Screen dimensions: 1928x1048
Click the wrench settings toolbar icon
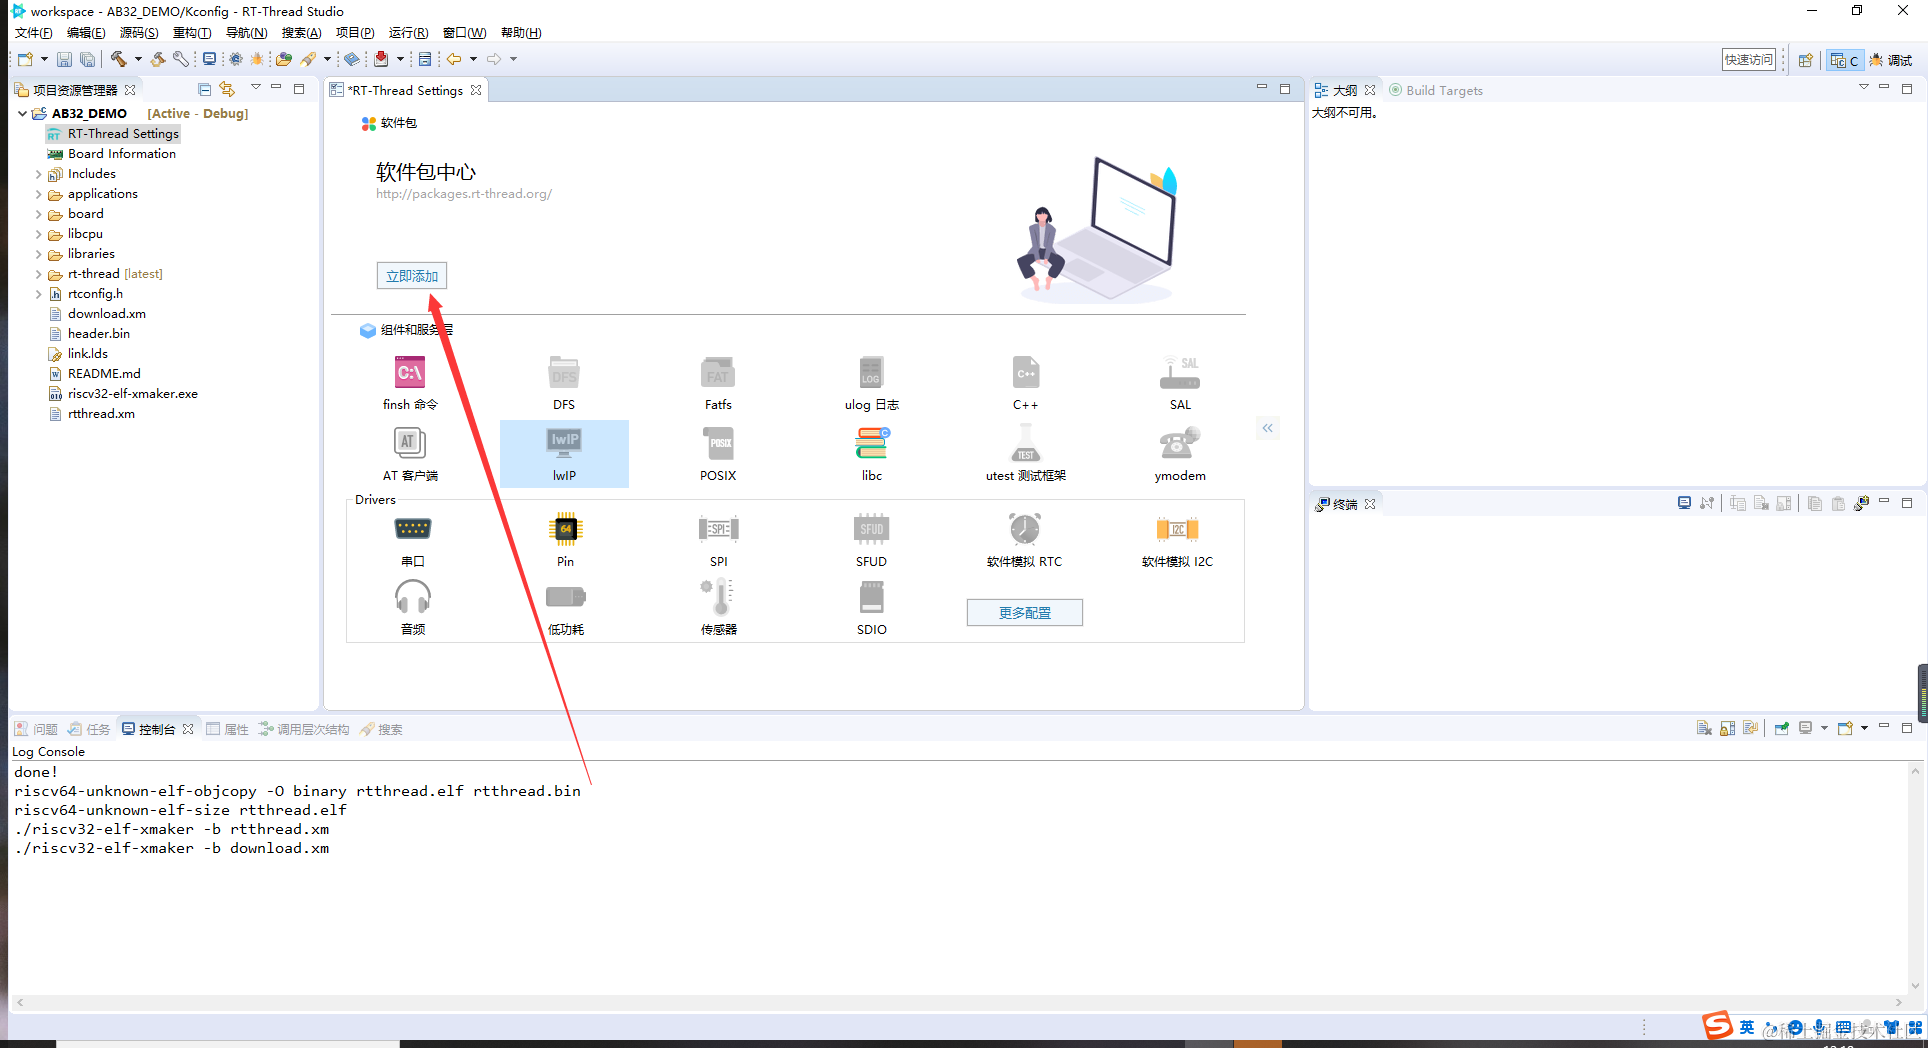[x=181, y=59]
